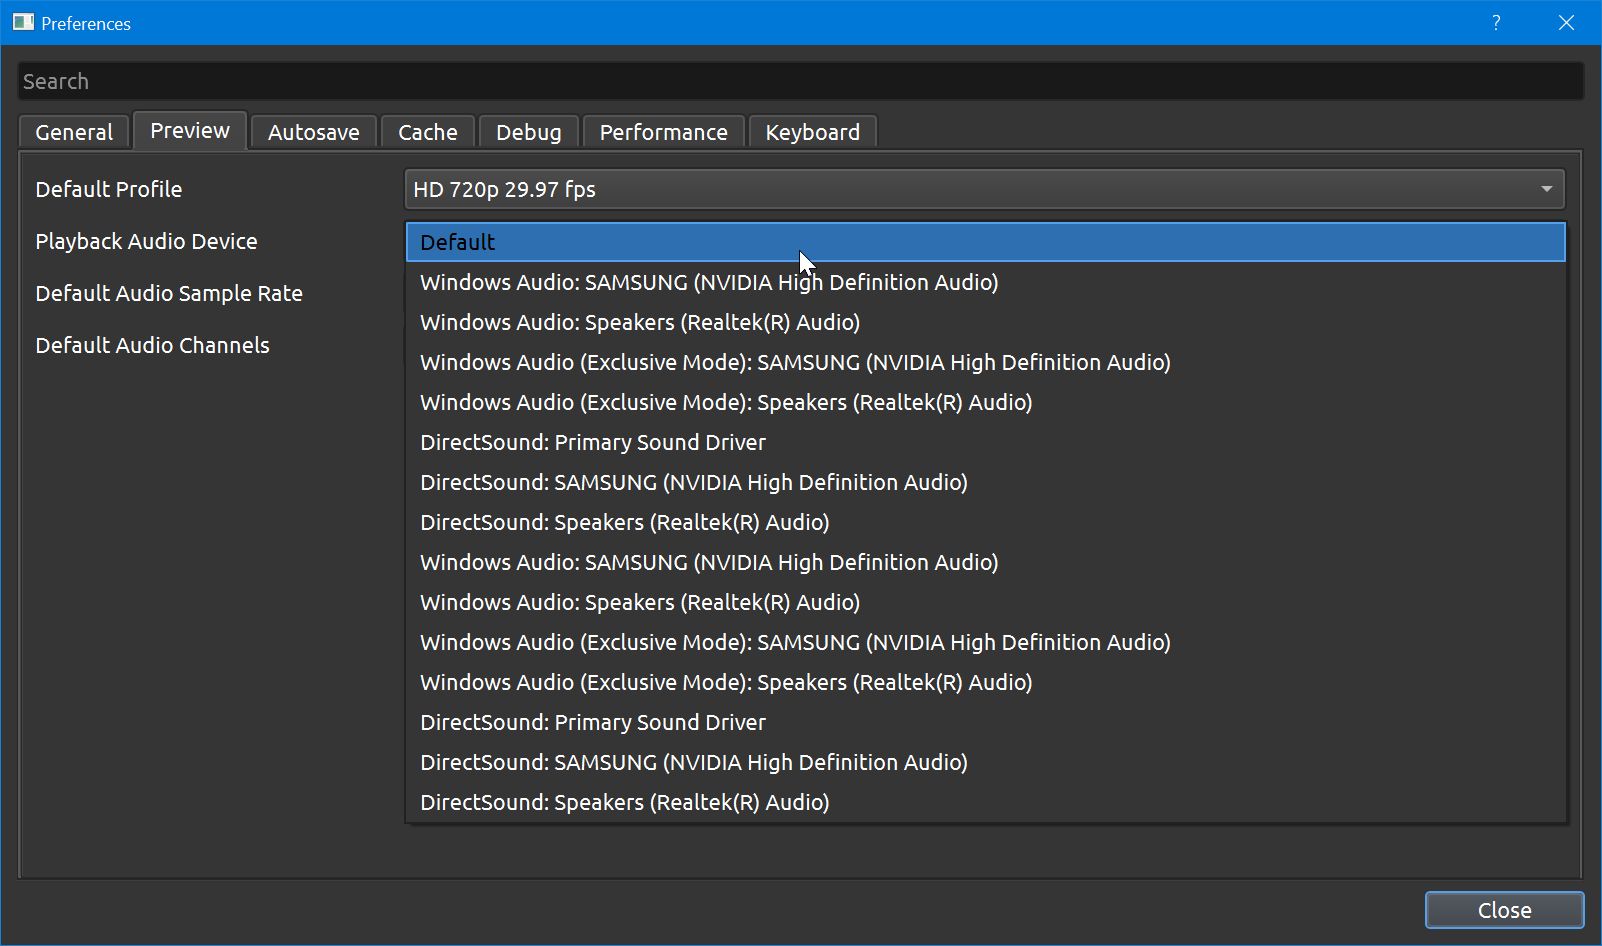Open the dialog help with the question mark
Viewport: 1602px width, 946px height.
[1496, 22]
